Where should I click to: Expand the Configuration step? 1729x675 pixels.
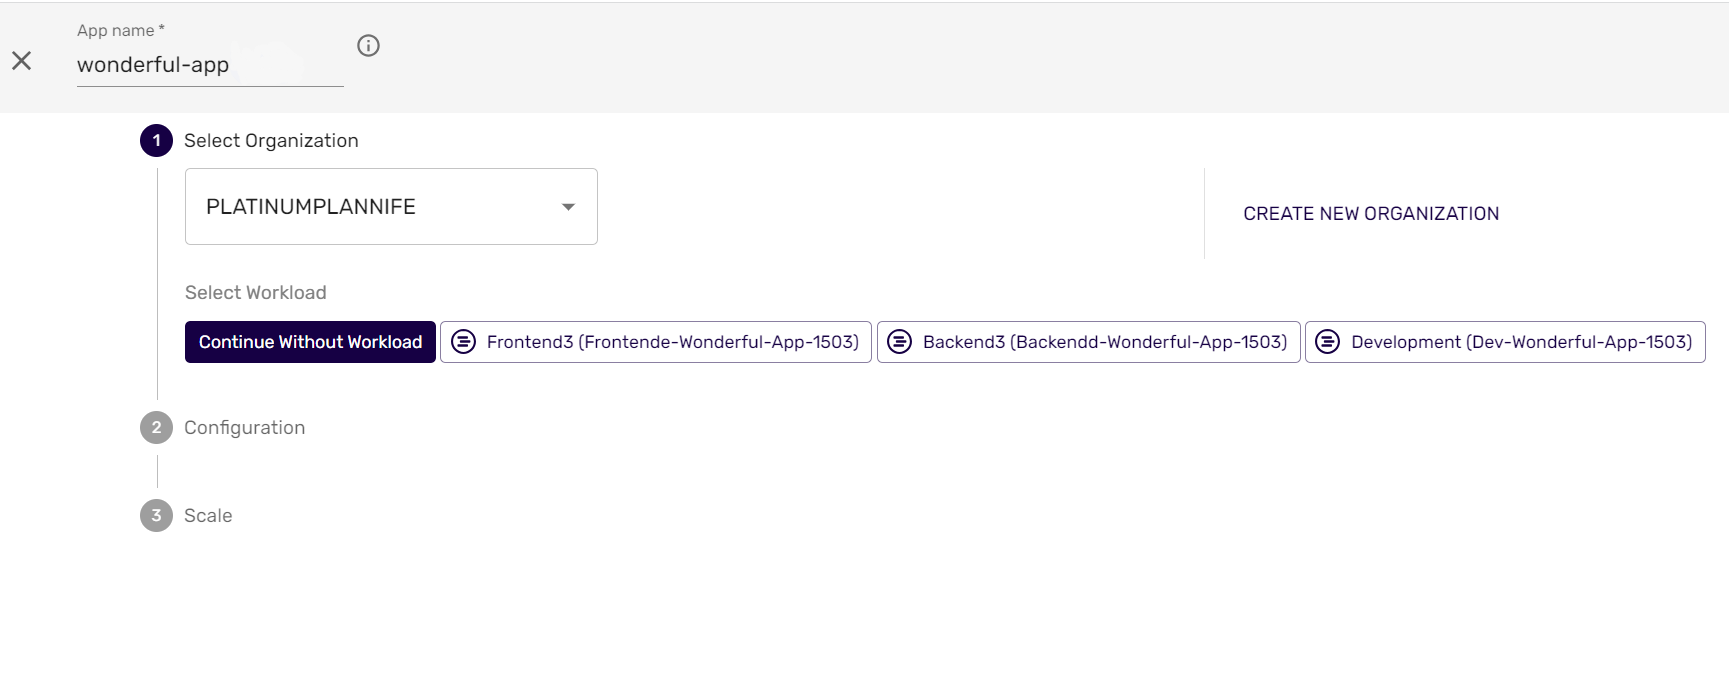[244, 428]
